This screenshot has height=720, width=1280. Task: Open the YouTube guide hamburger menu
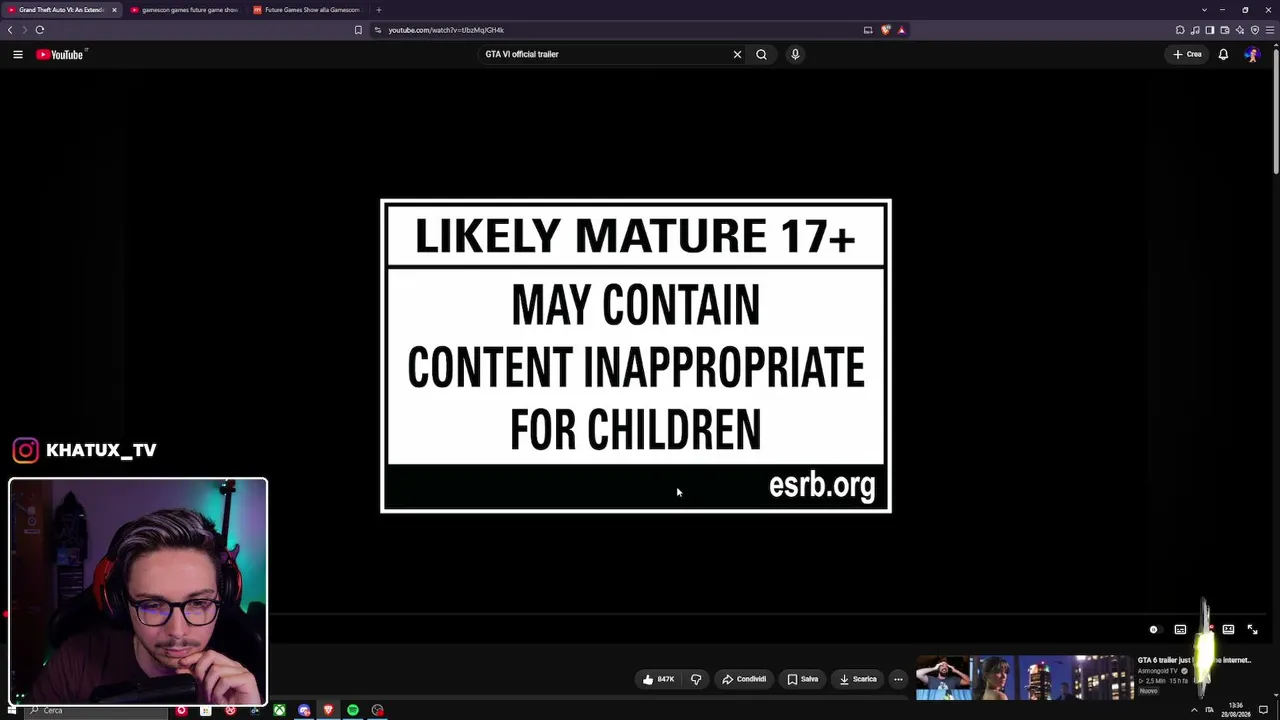pos(18,54)
